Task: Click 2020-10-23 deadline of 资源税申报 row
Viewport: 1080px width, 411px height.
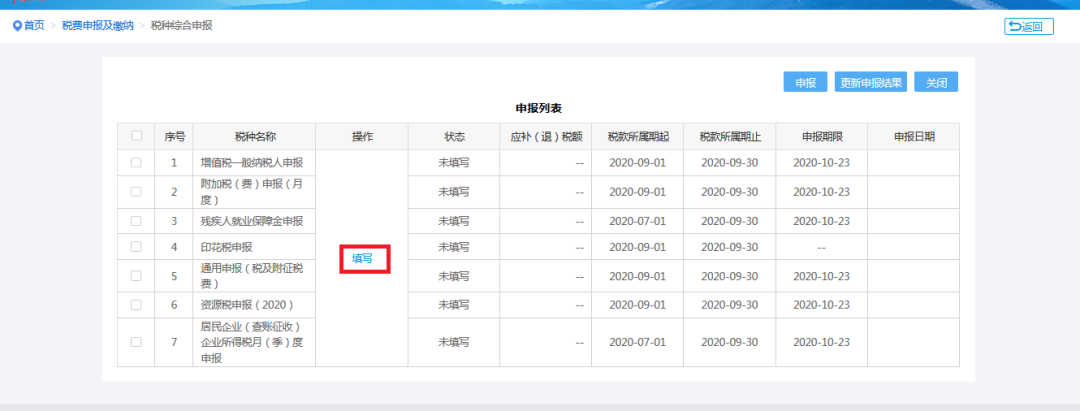Action: coord(822,304)
